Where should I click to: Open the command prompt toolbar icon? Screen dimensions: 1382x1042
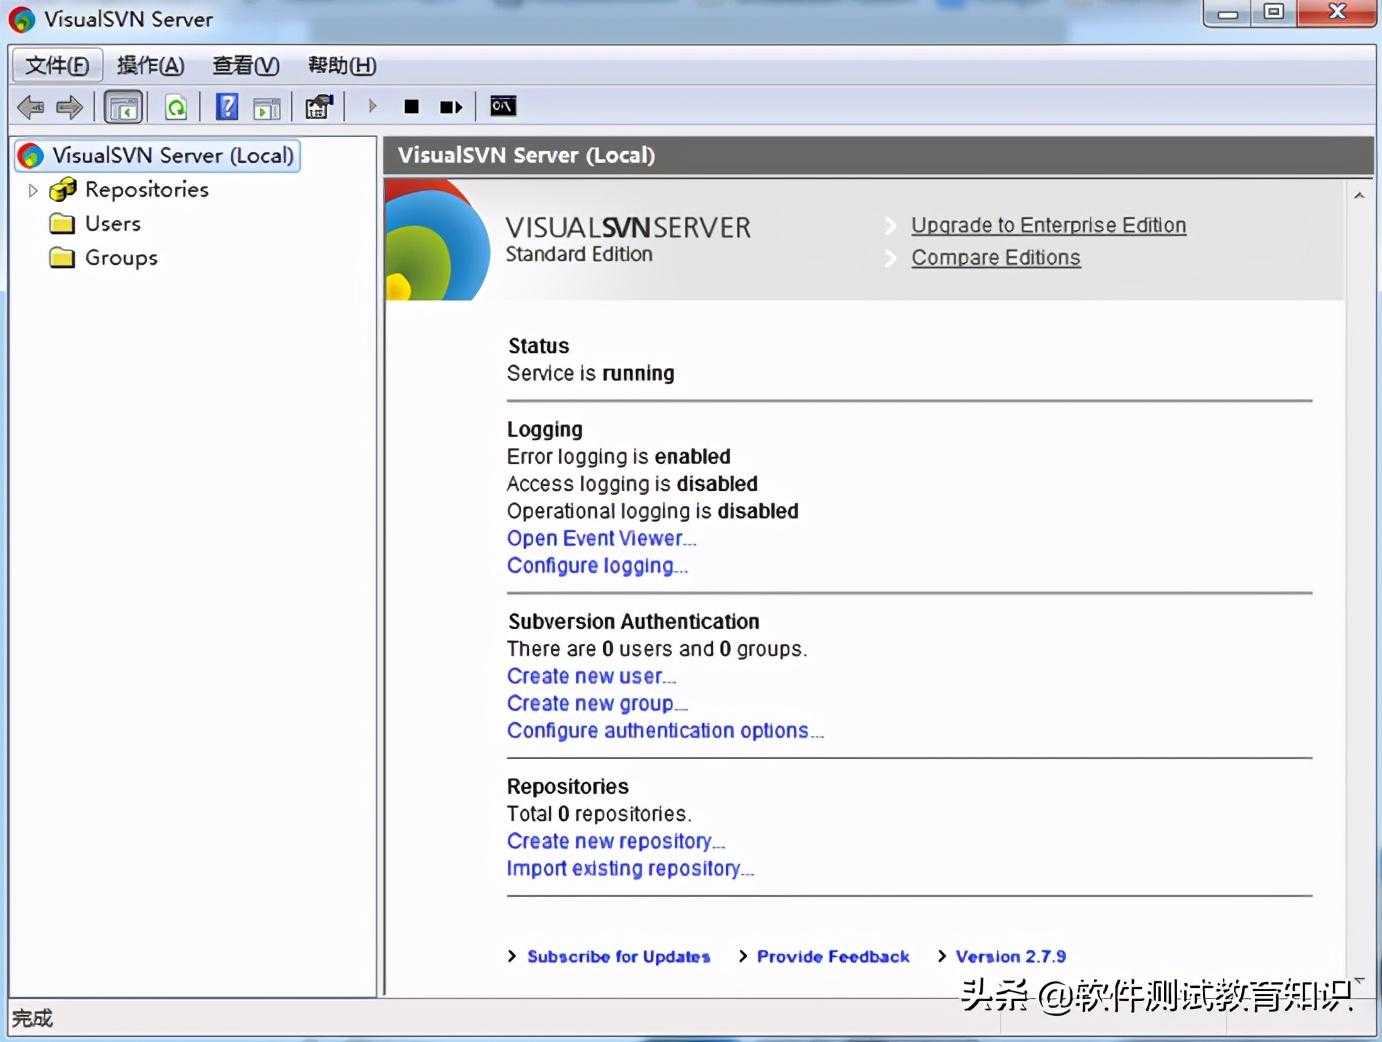point(503,105)
